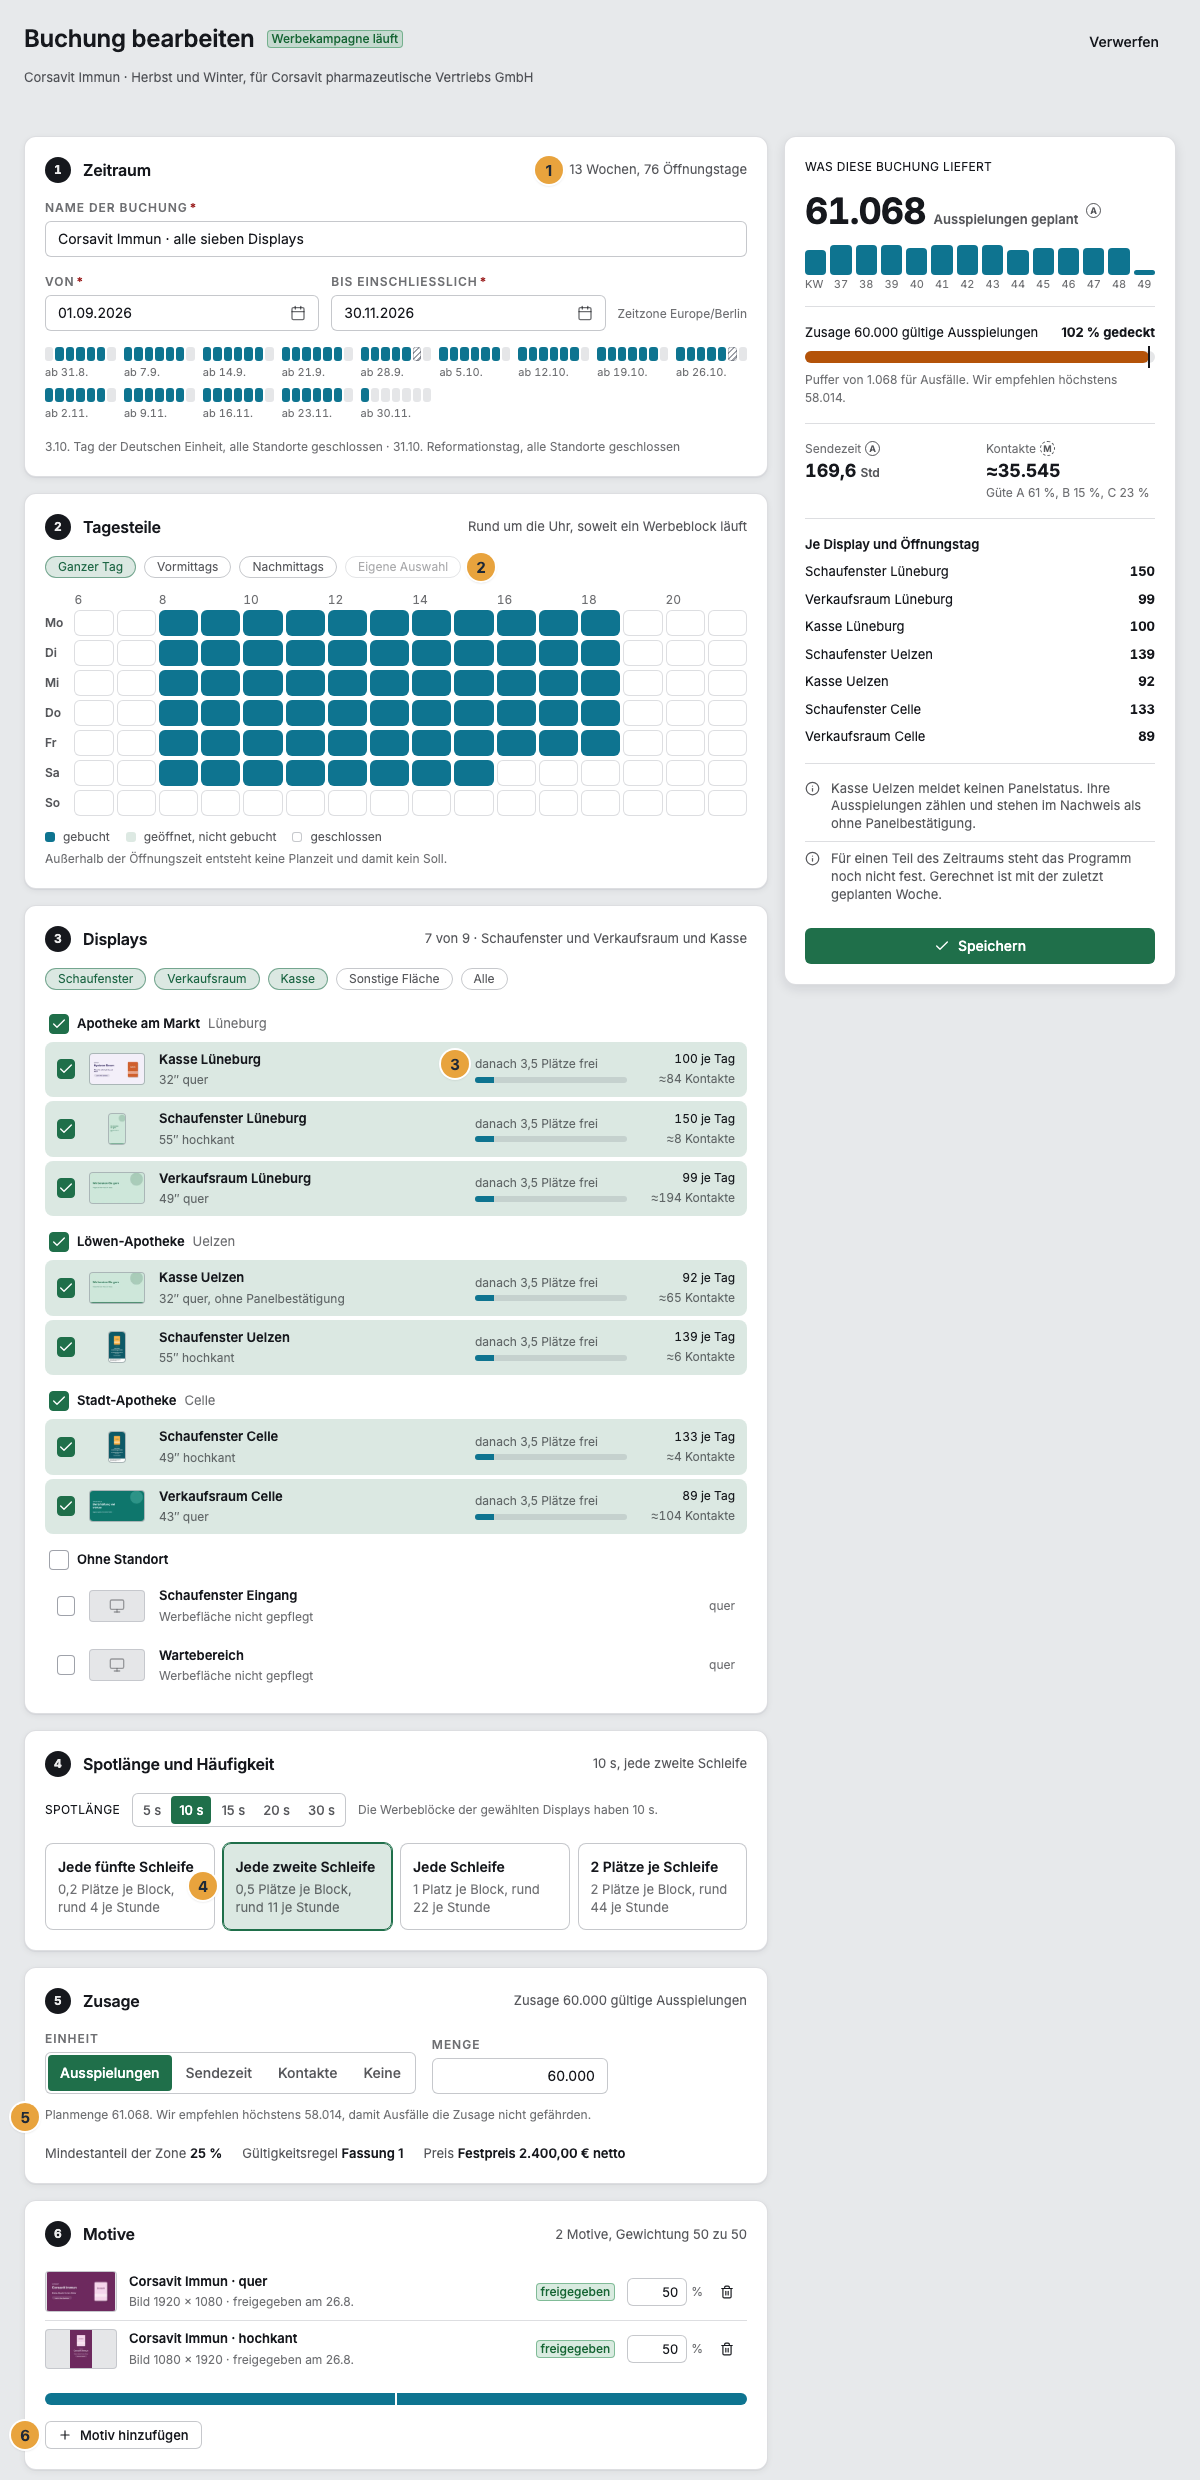Uncheck the Verkaufsraum Lüneburg display

point(66,1188)
